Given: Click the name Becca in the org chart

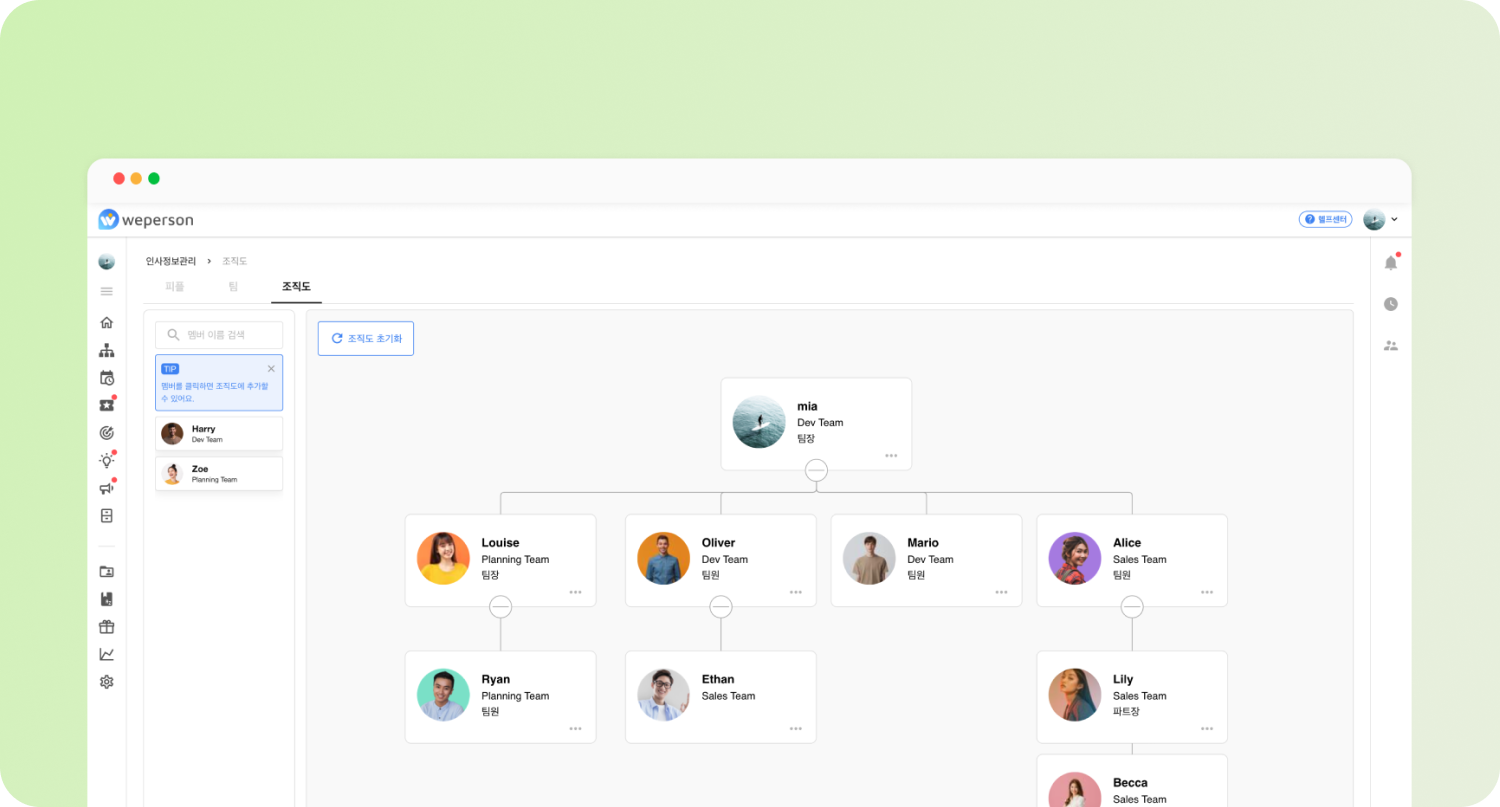Looking at the screenshot, I should point(1130,783).
